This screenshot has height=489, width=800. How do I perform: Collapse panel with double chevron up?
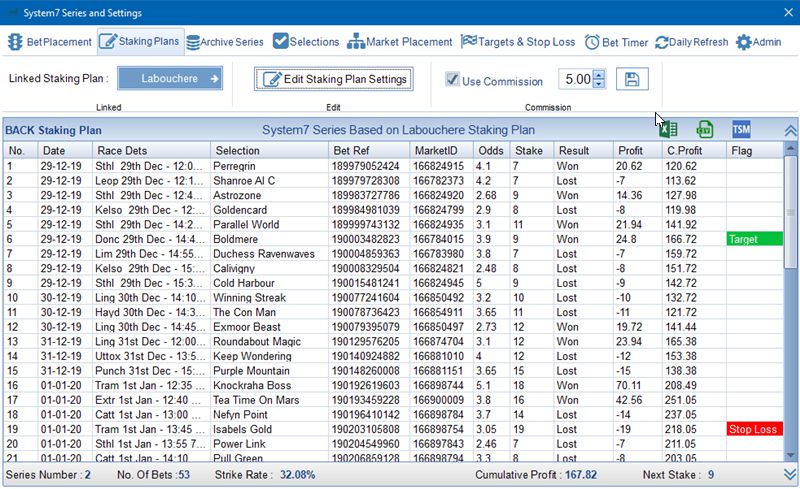pos(790,131)
